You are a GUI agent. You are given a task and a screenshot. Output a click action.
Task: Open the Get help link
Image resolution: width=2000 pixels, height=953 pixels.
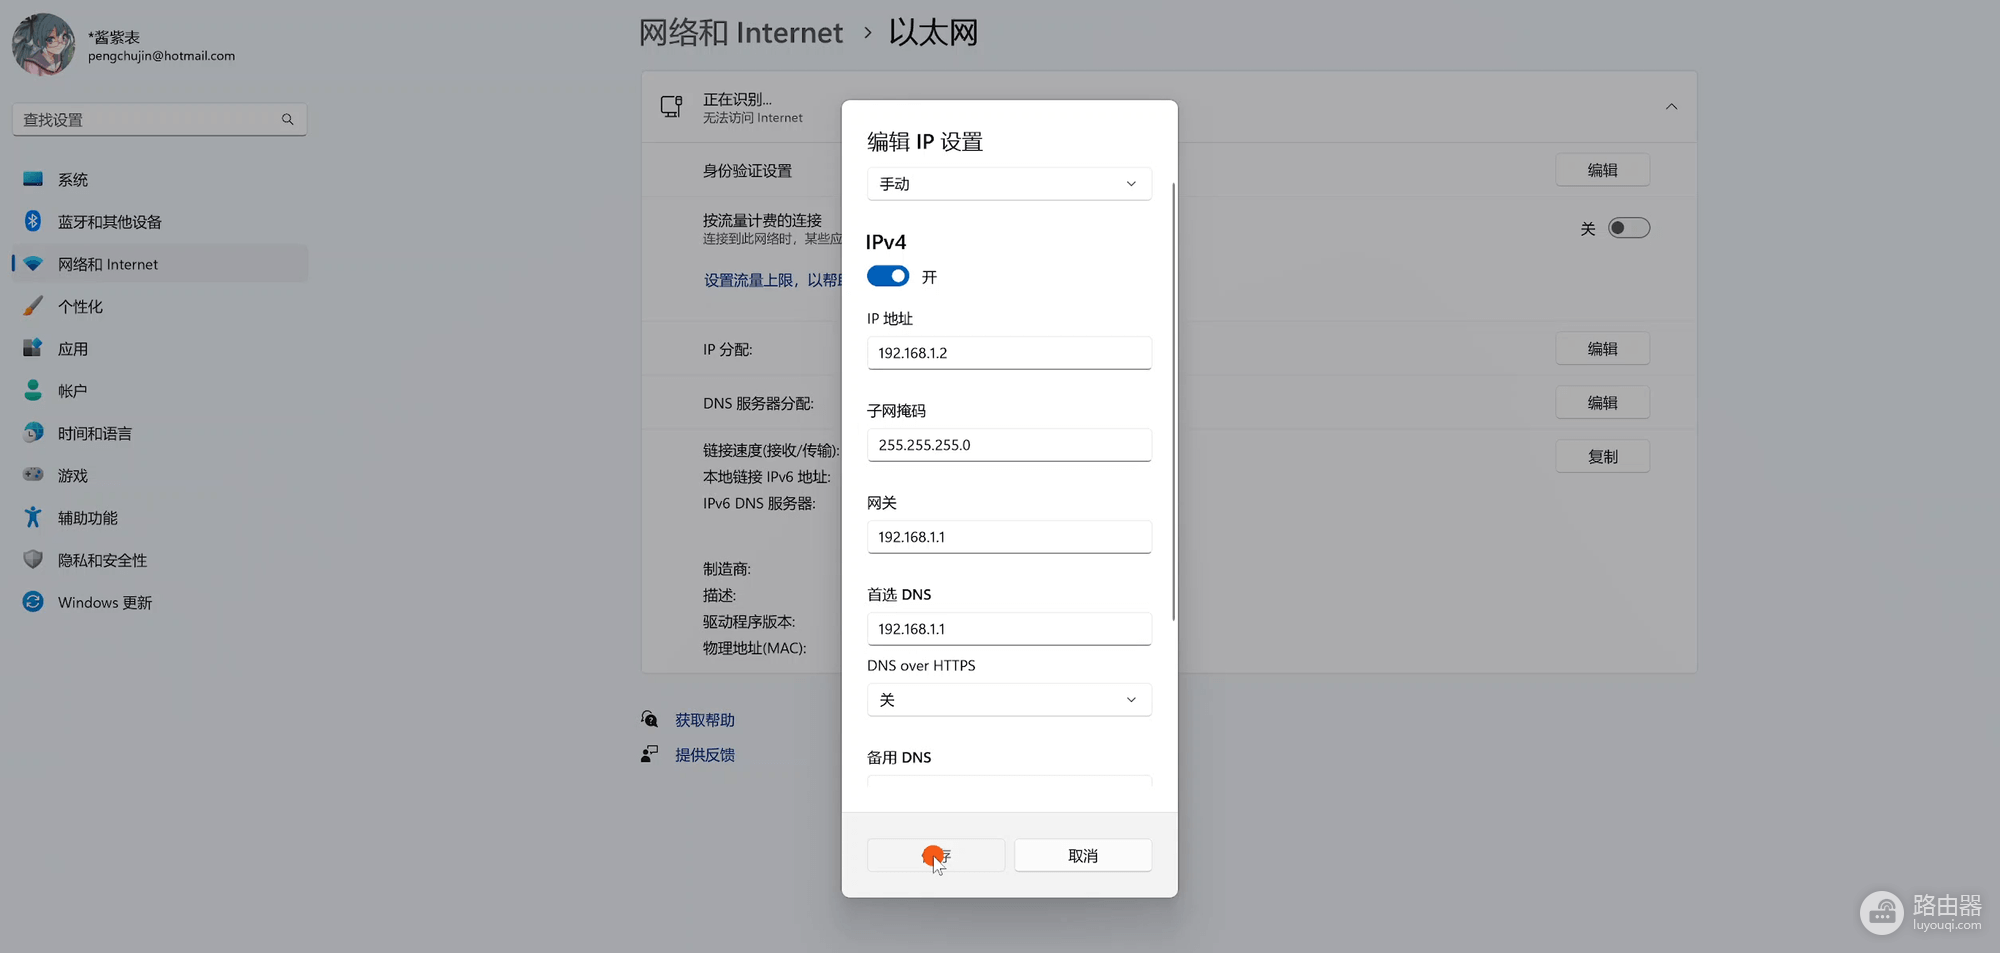point(704,720)
